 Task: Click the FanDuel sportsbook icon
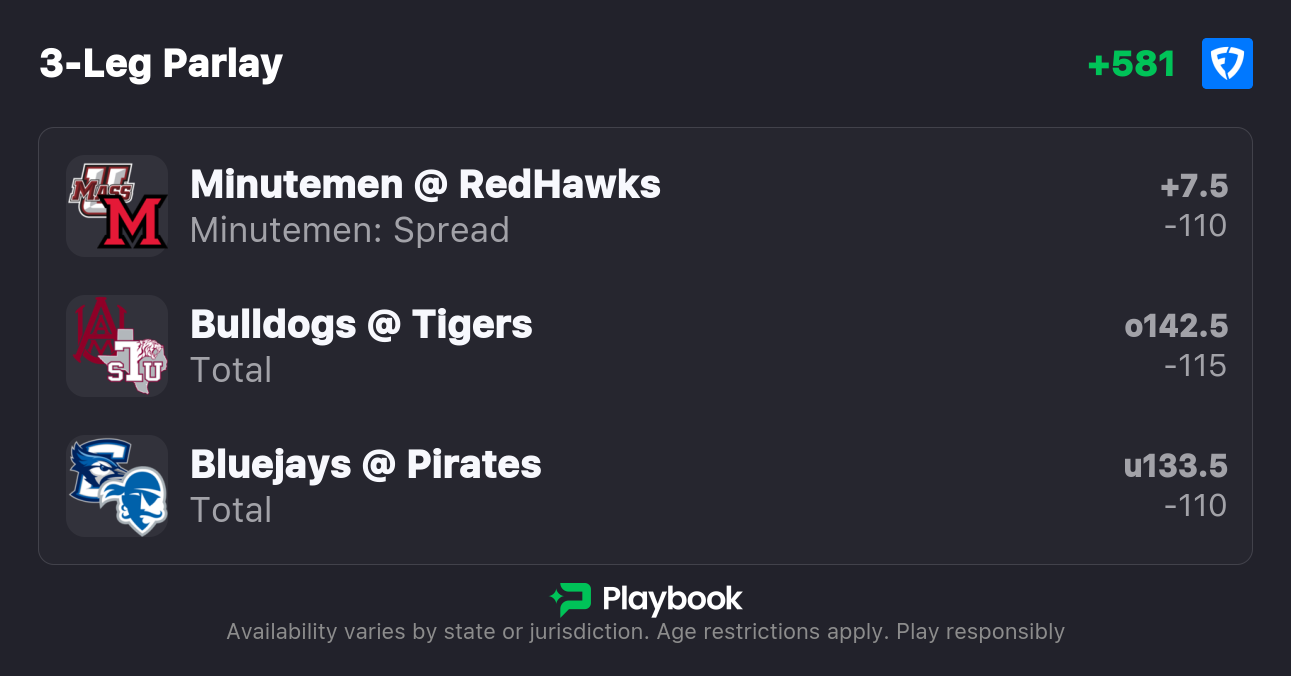click(x=1227, y=64)
